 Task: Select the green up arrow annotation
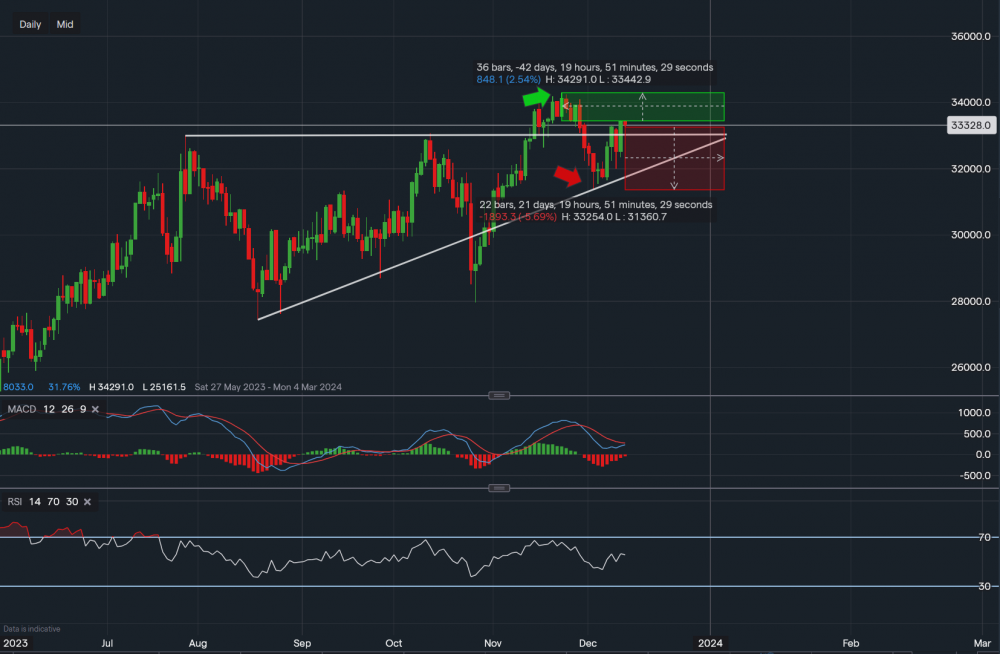[x=535, y=98]
